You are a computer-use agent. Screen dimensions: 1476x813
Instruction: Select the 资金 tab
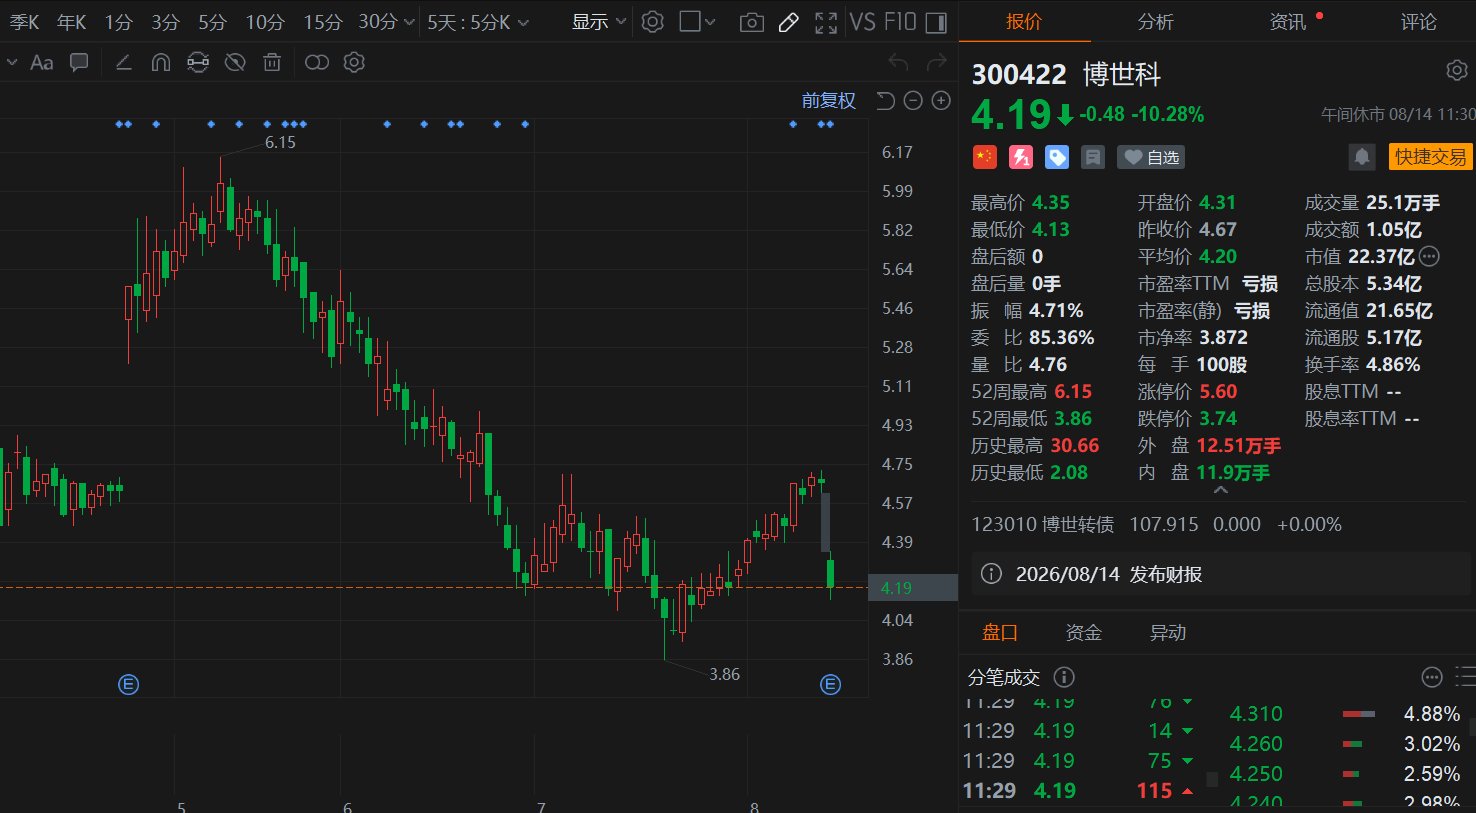1083,632
